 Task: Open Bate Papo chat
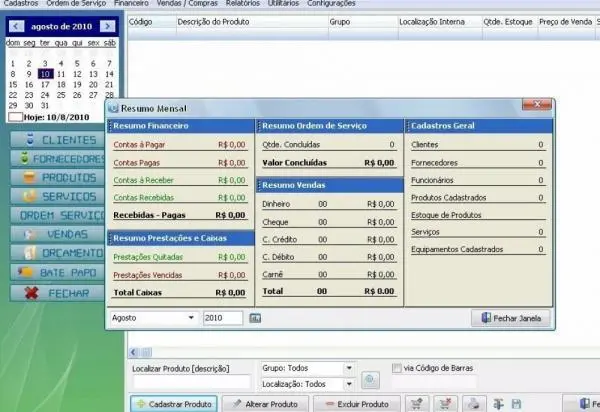[60, 272]
